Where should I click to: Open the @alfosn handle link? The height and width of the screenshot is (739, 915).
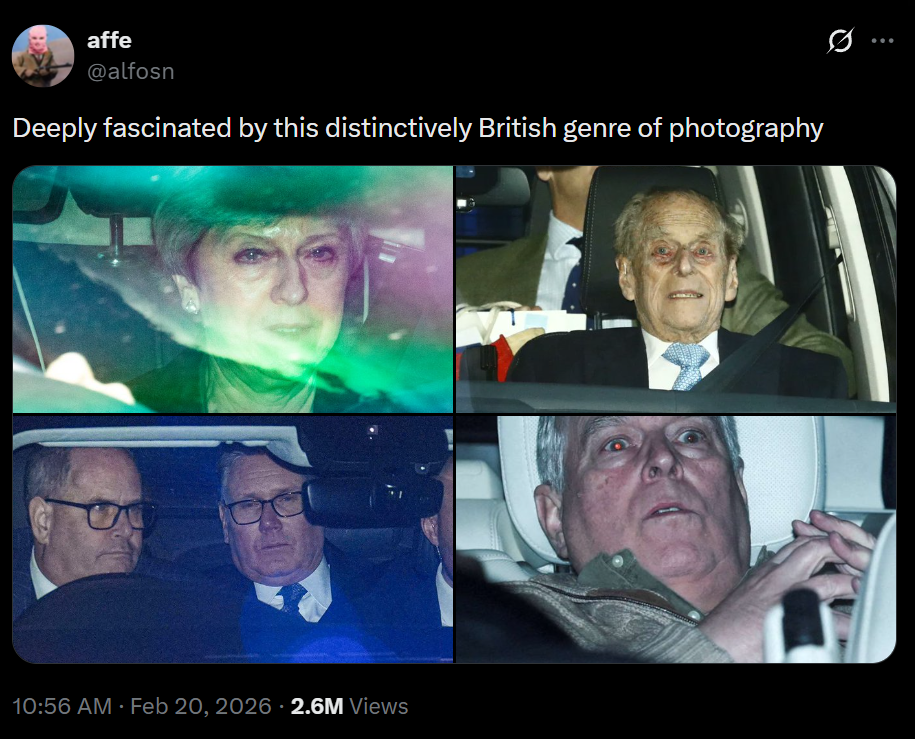(x=131, y=71)
